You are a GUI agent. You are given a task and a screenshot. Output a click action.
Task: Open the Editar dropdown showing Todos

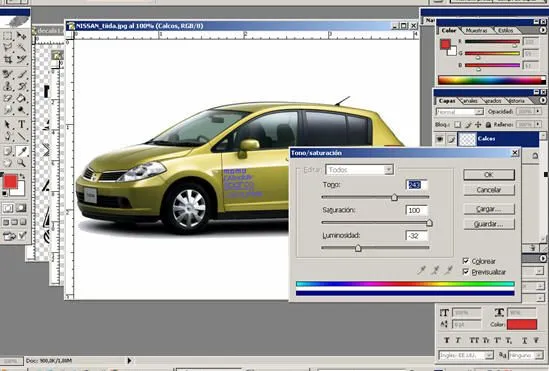pos(359,170)
